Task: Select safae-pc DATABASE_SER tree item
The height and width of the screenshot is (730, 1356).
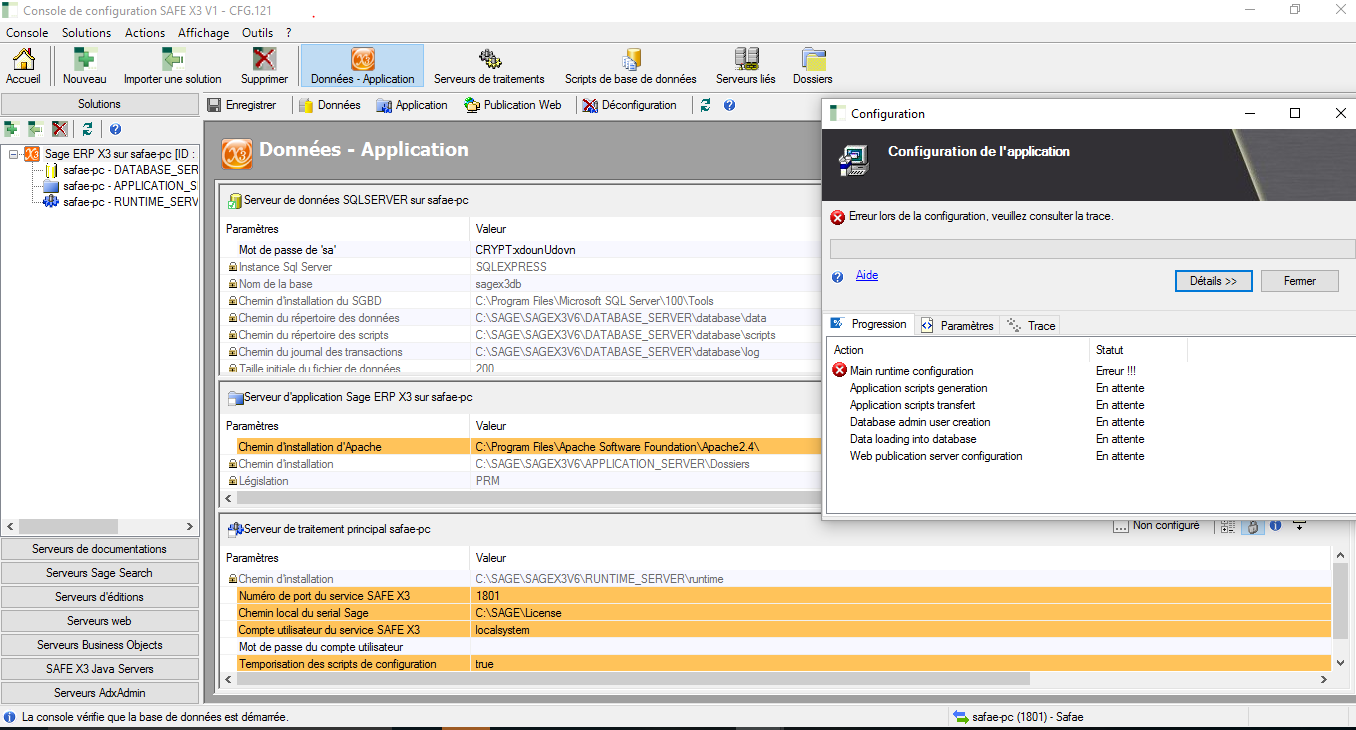Action: 121,170
